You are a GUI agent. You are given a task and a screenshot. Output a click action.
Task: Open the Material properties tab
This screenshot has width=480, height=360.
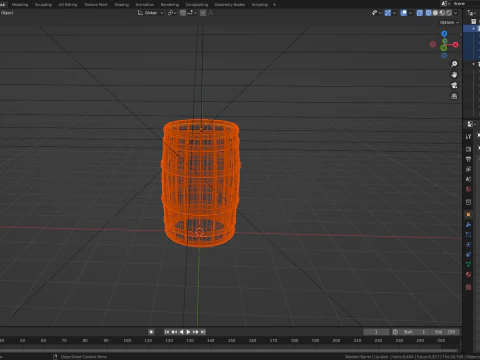point(468,274)
